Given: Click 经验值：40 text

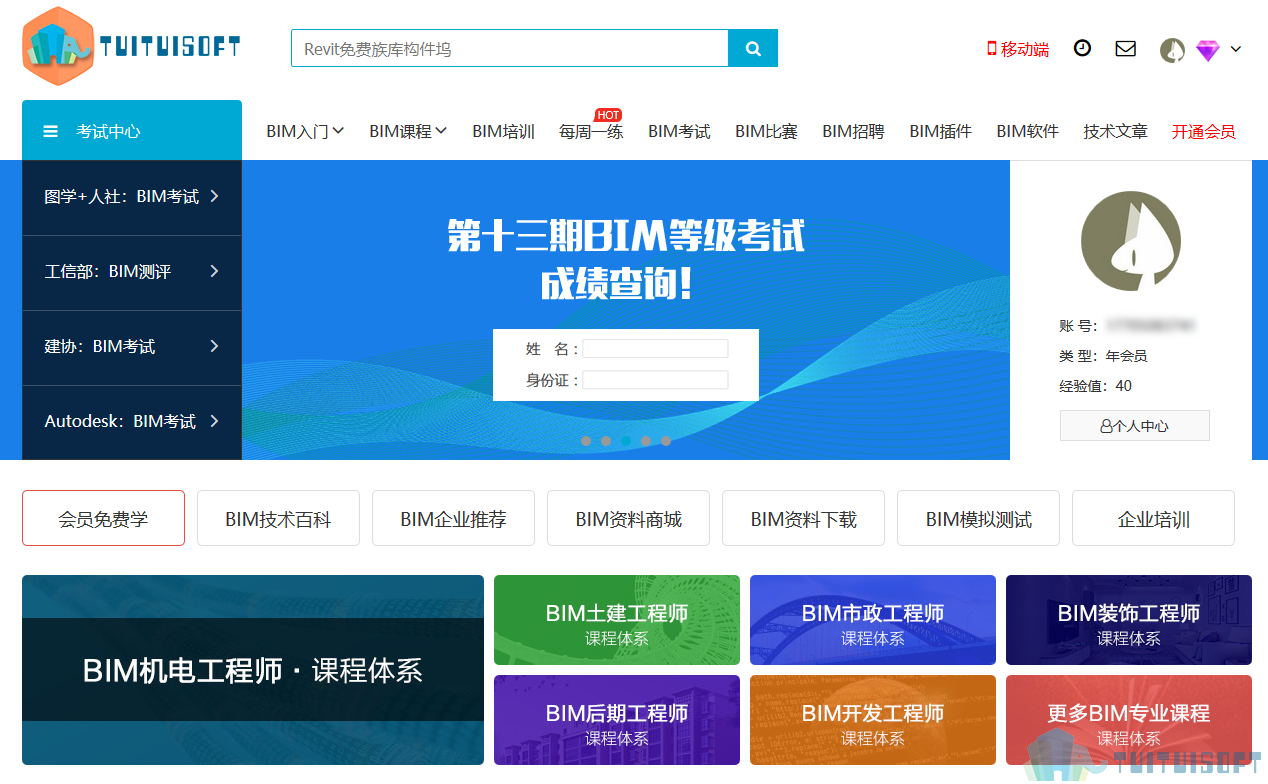Looking at the screenshot, I should 1095,386.
